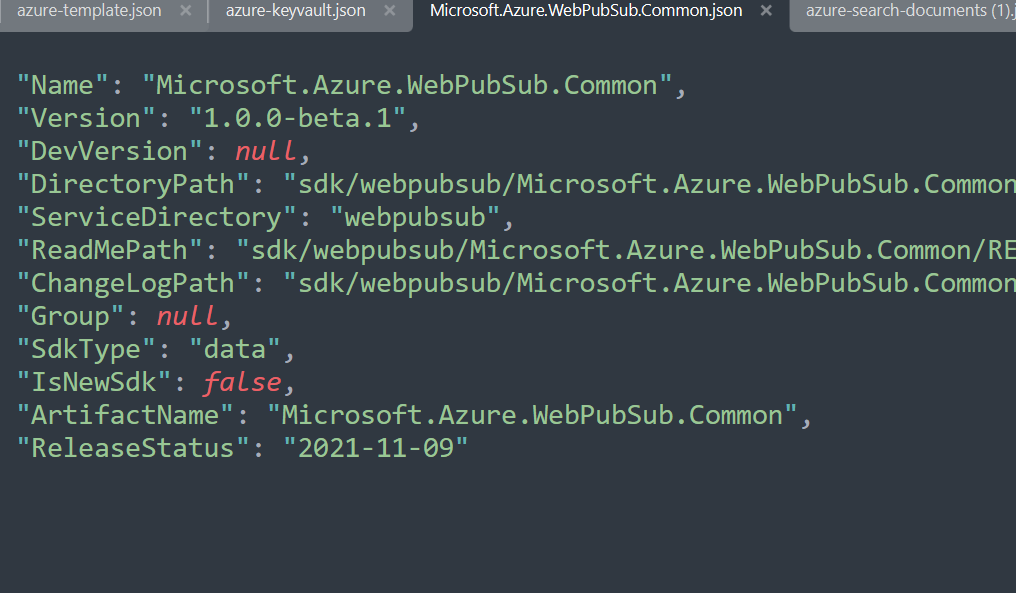The image size is (1016, 593).
Task: Click the "ArtifactName" key
Action: pos(125,416)
